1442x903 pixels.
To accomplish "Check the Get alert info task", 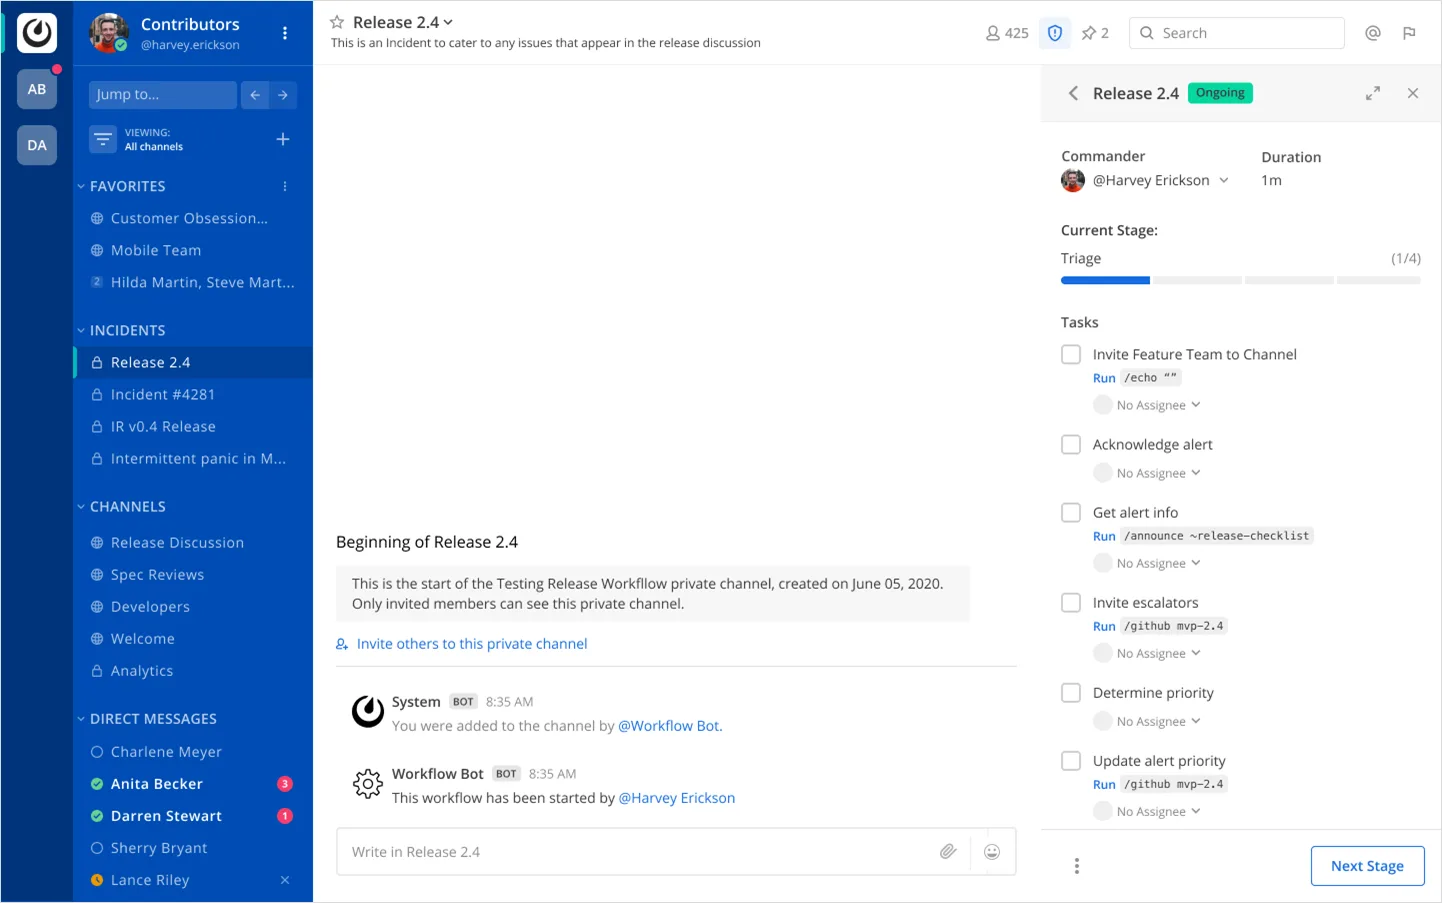I will pyautogui.click(x=1071, y=512).
